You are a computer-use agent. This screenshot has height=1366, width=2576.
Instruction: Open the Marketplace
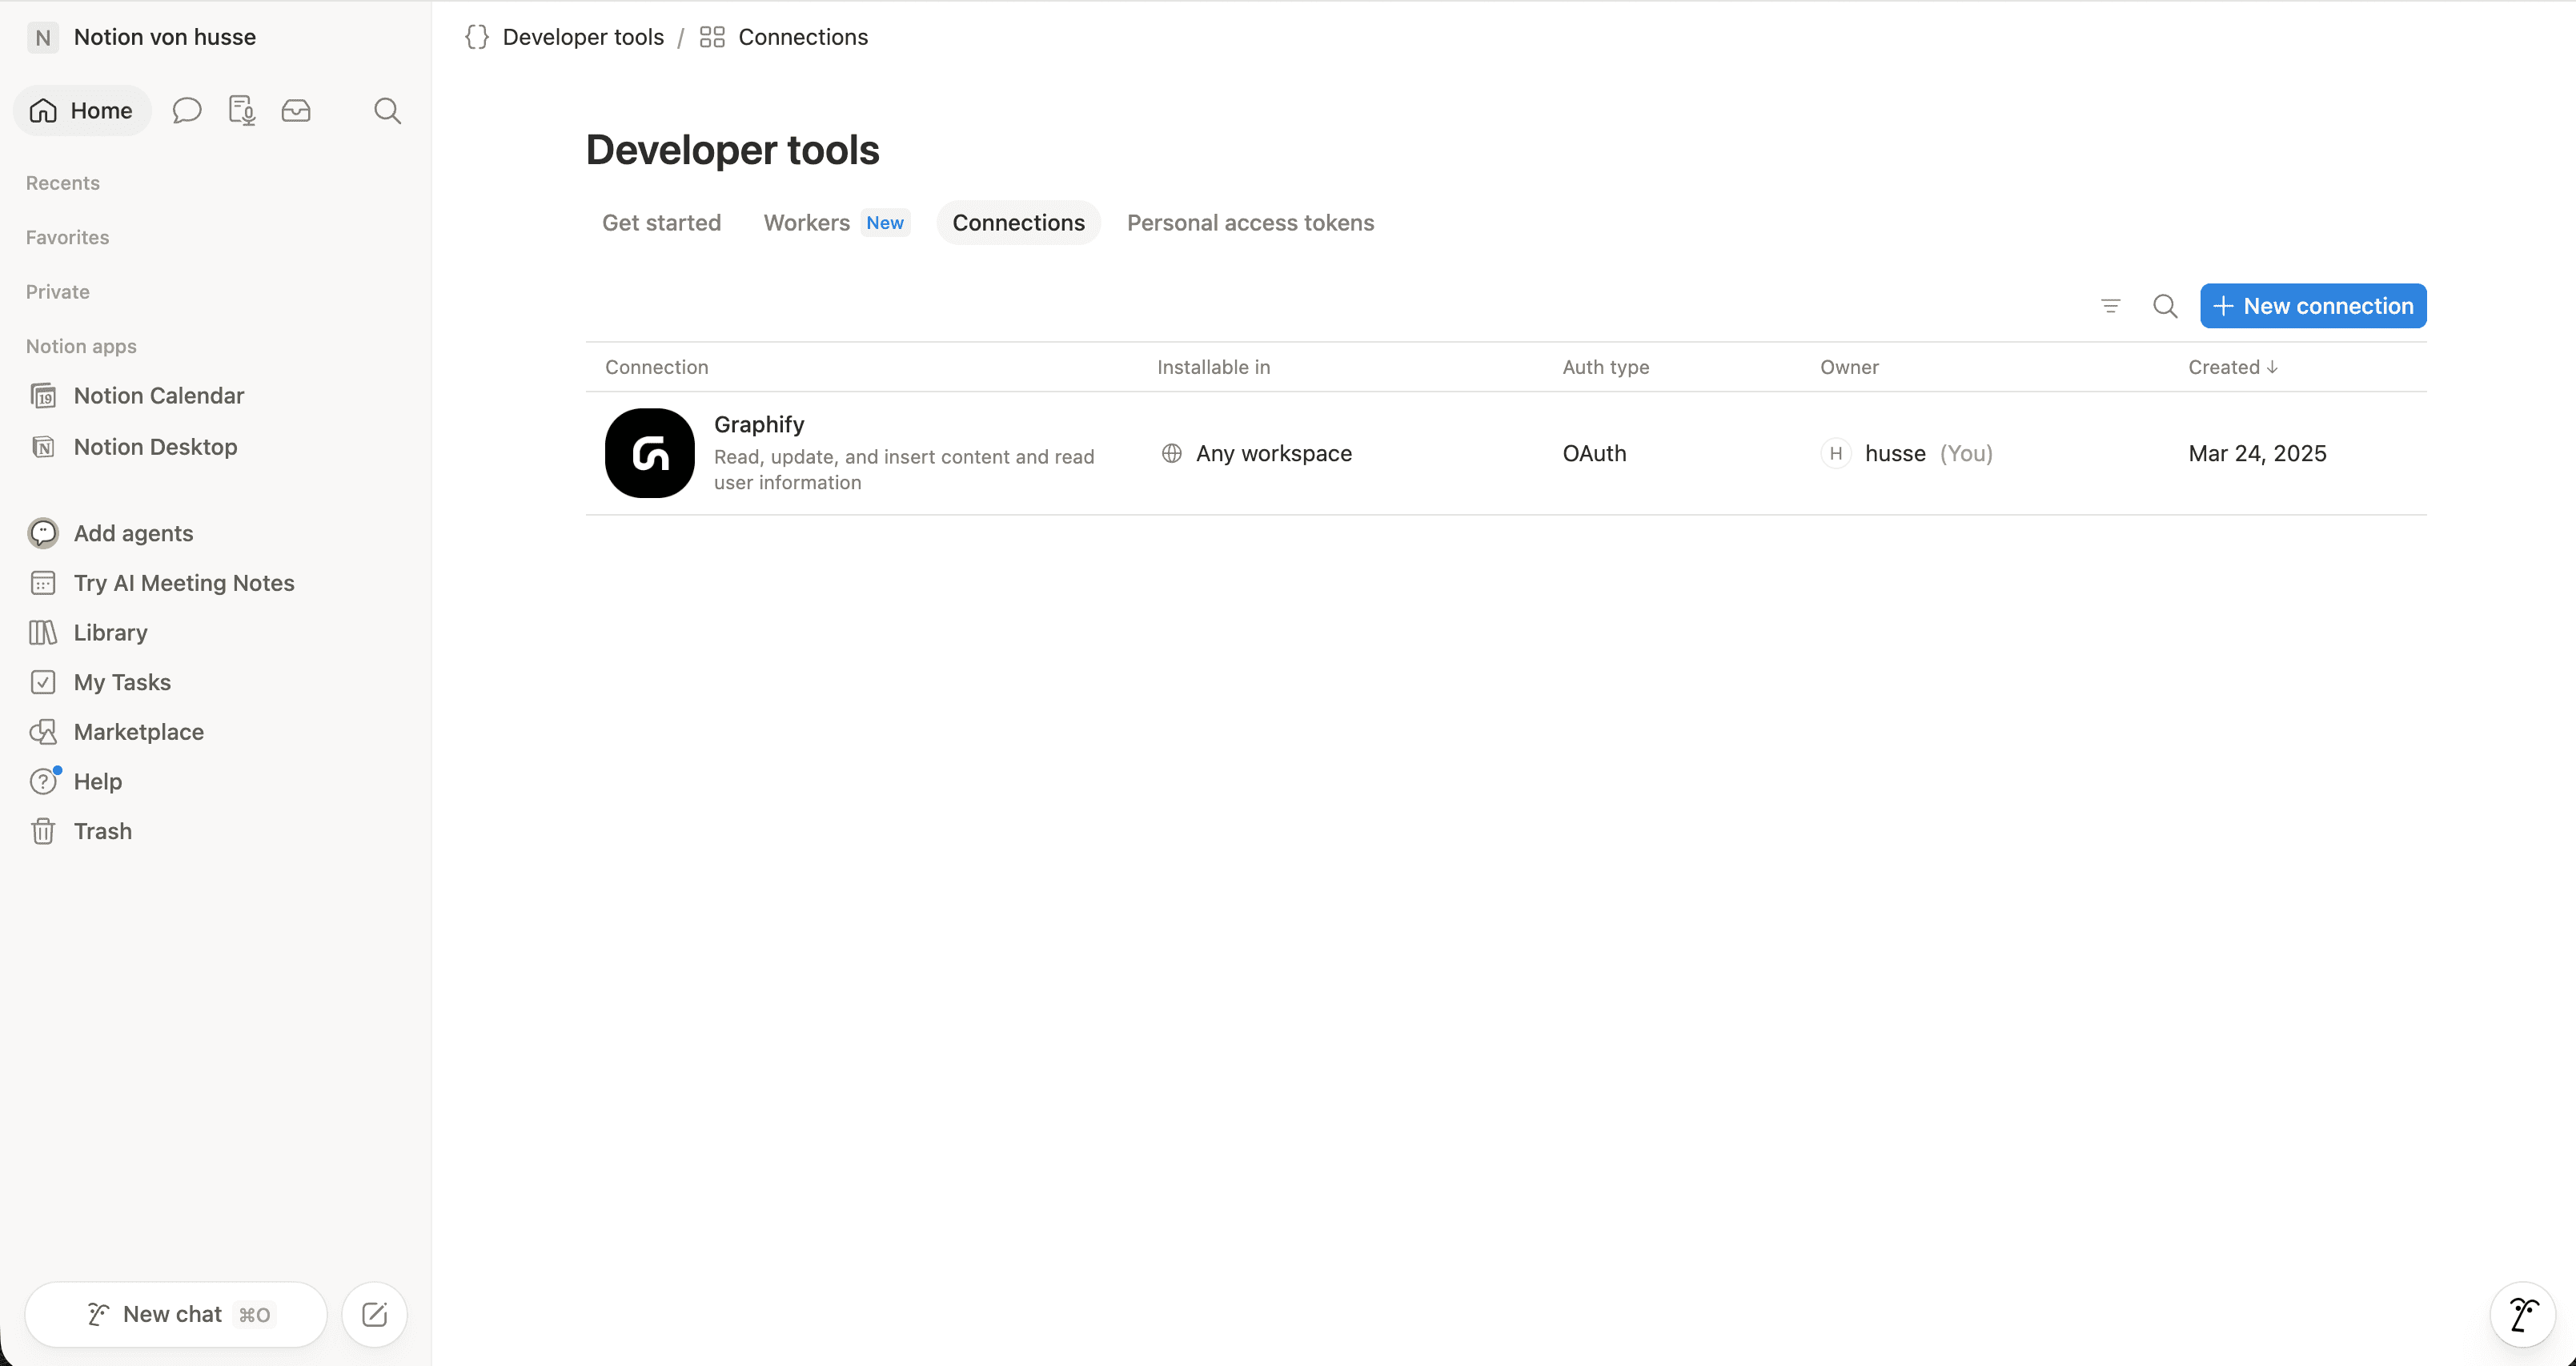[x=138, y=732]
